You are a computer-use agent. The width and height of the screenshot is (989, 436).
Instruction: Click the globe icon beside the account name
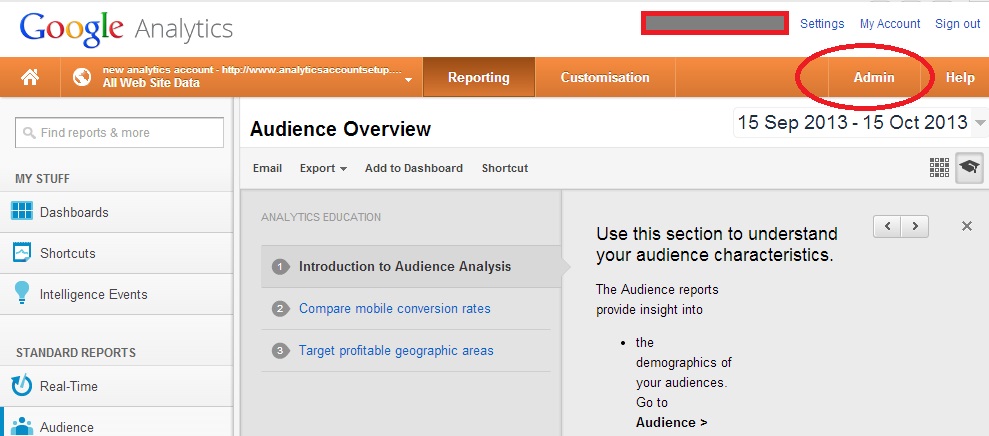[81, 78]
